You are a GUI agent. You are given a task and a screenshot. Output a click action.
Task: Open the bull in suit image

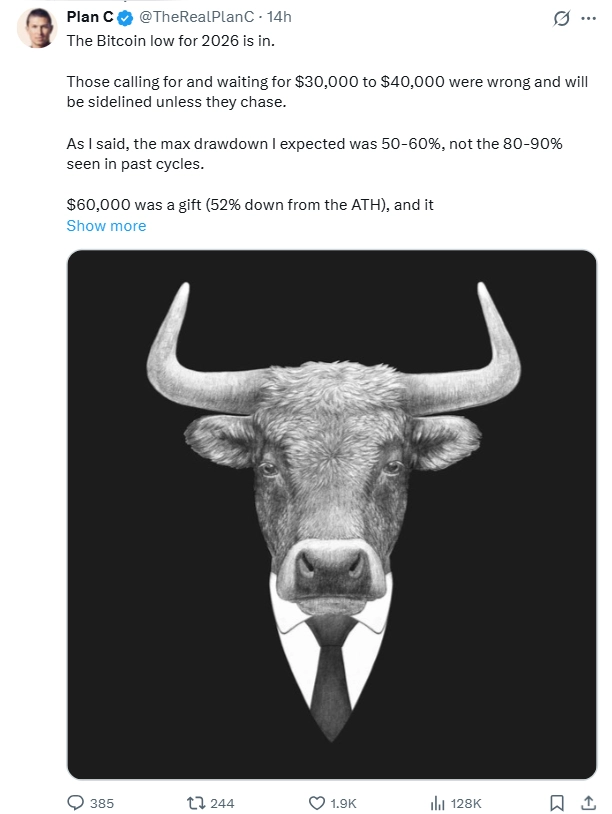331,514
